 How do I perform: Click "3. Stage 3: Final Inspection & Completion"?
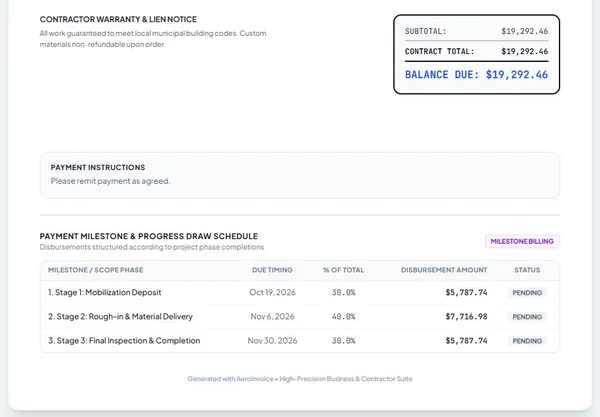124,340
